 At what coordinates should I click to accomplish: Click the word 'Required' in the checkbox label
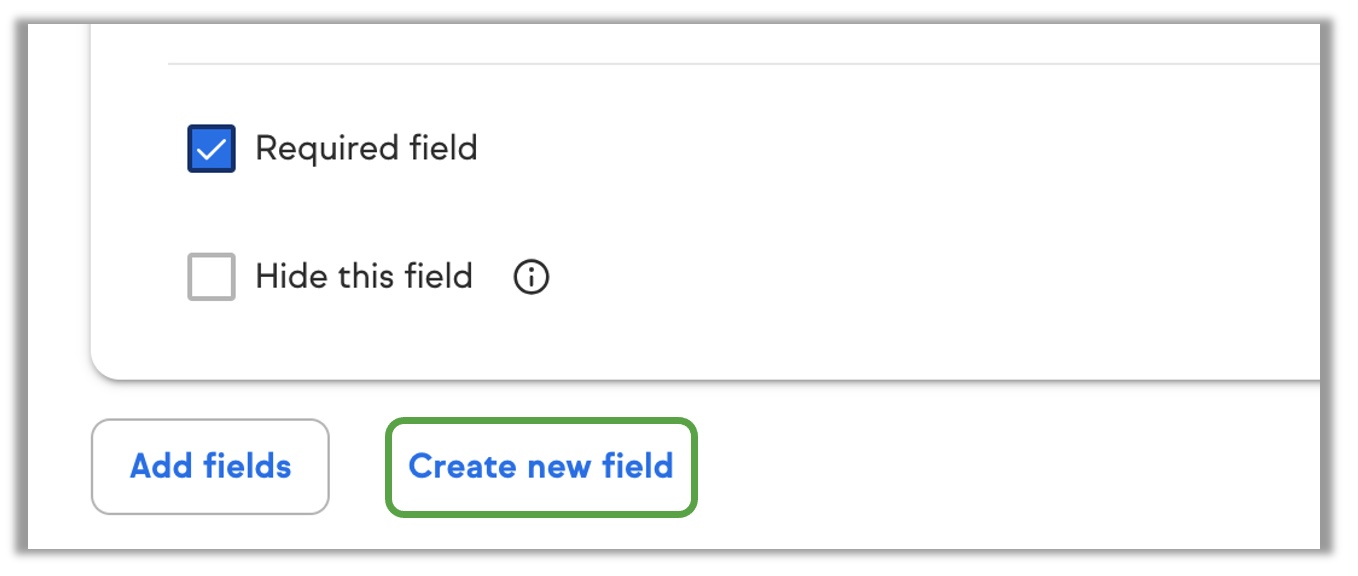[328, 150]
